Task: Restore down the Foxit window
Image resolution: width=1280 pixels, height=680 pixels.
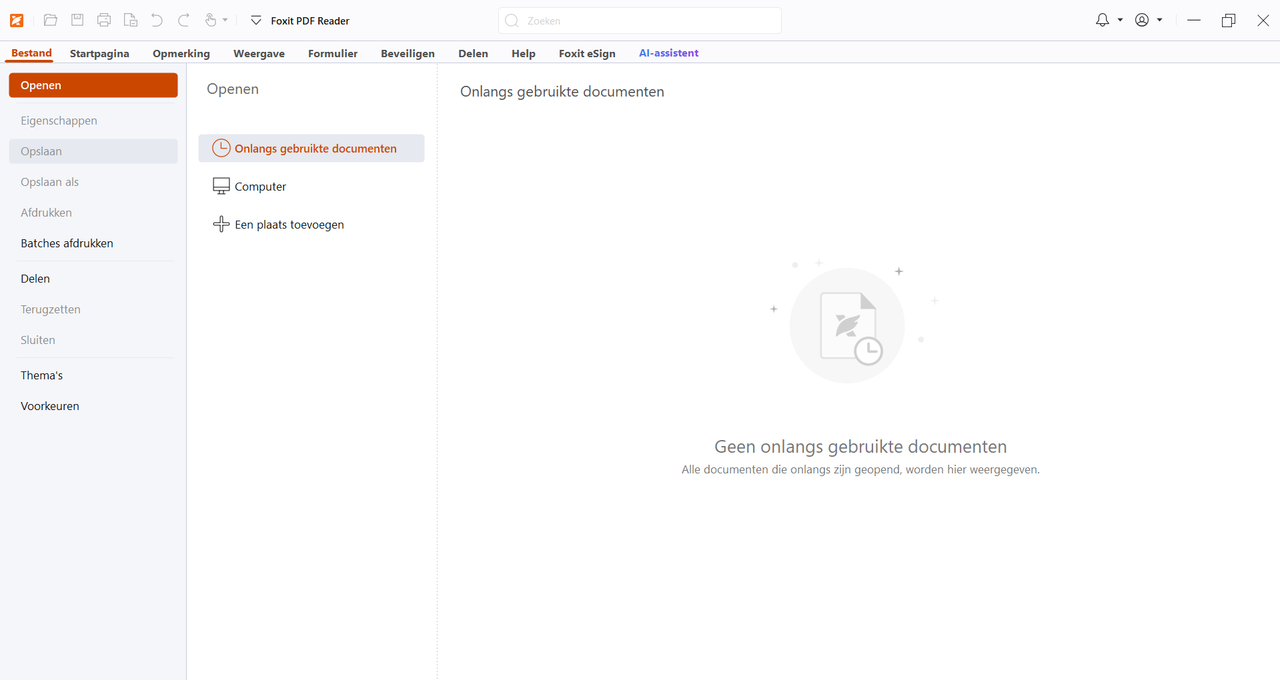Action: click(x=1228, y=20)
